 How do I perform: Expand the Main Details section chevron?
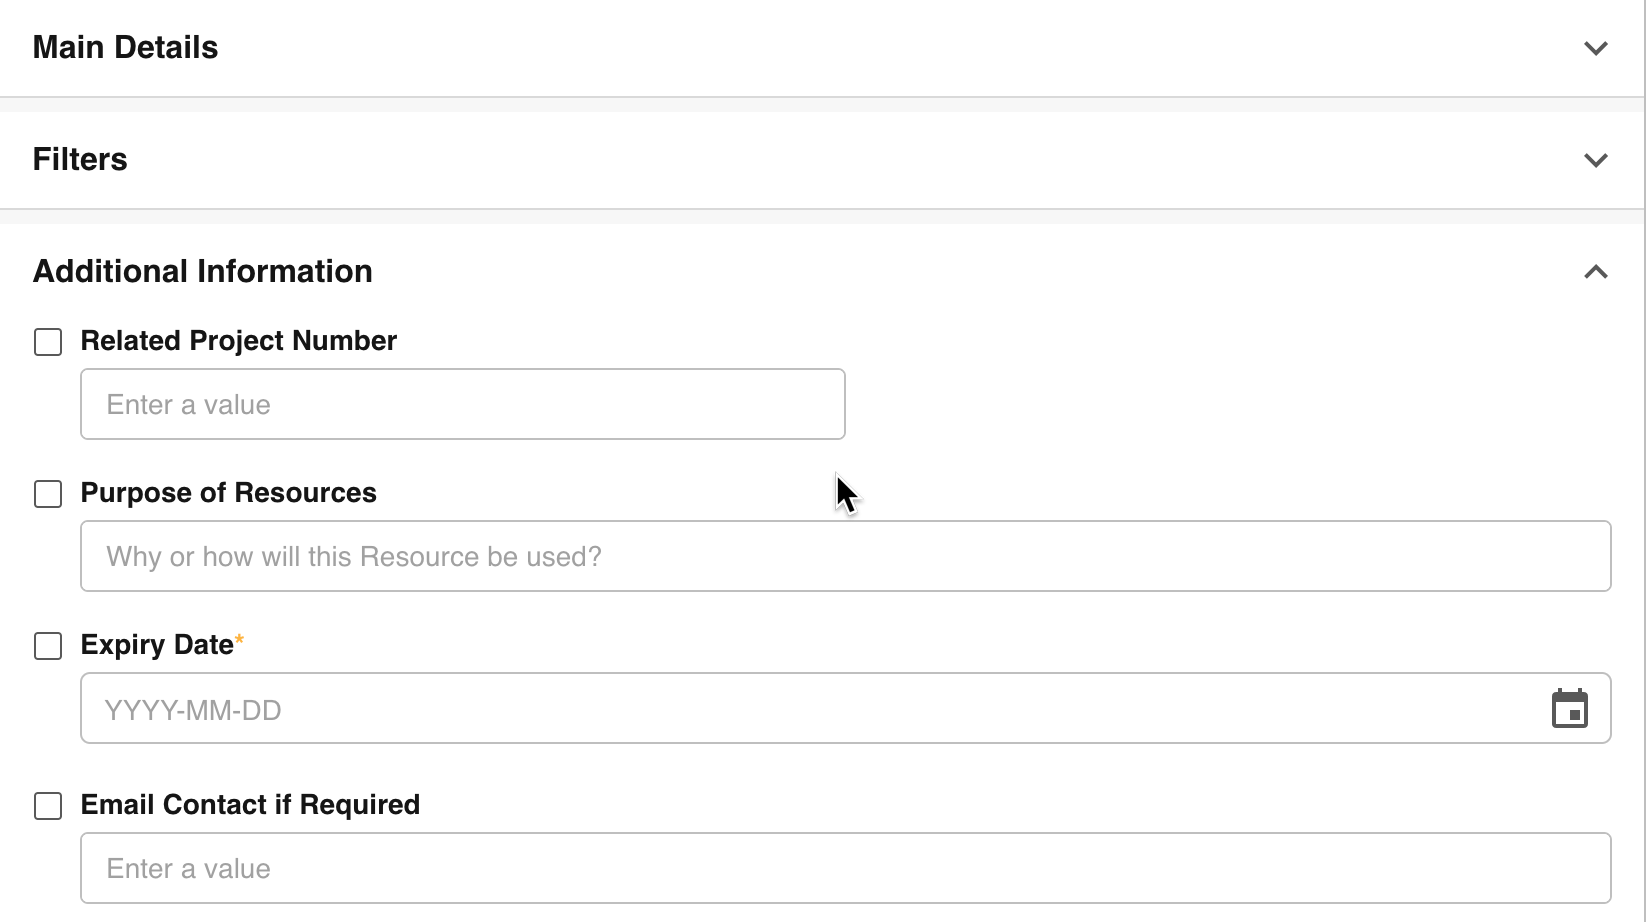tap(1595, 48)
